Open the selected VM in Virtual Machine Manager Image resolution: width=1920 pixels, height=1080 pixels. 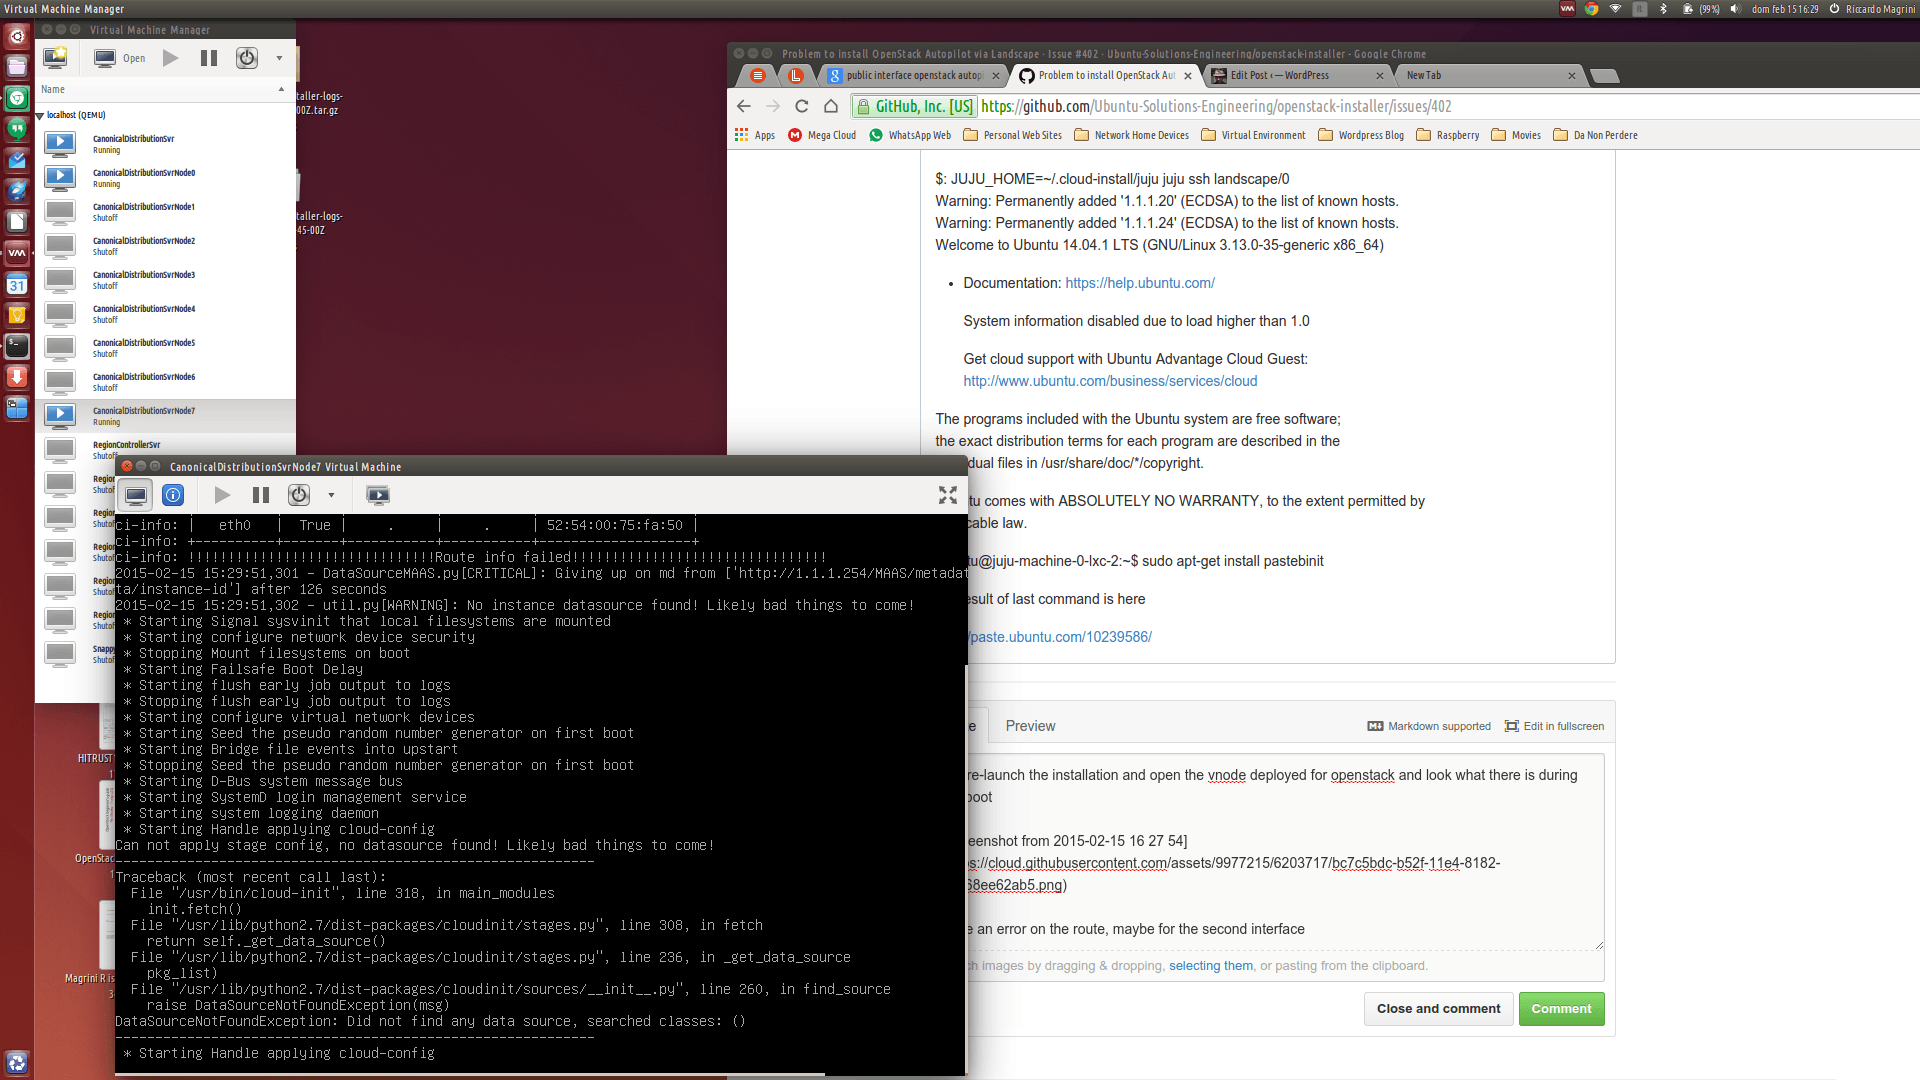coord(120,58)
